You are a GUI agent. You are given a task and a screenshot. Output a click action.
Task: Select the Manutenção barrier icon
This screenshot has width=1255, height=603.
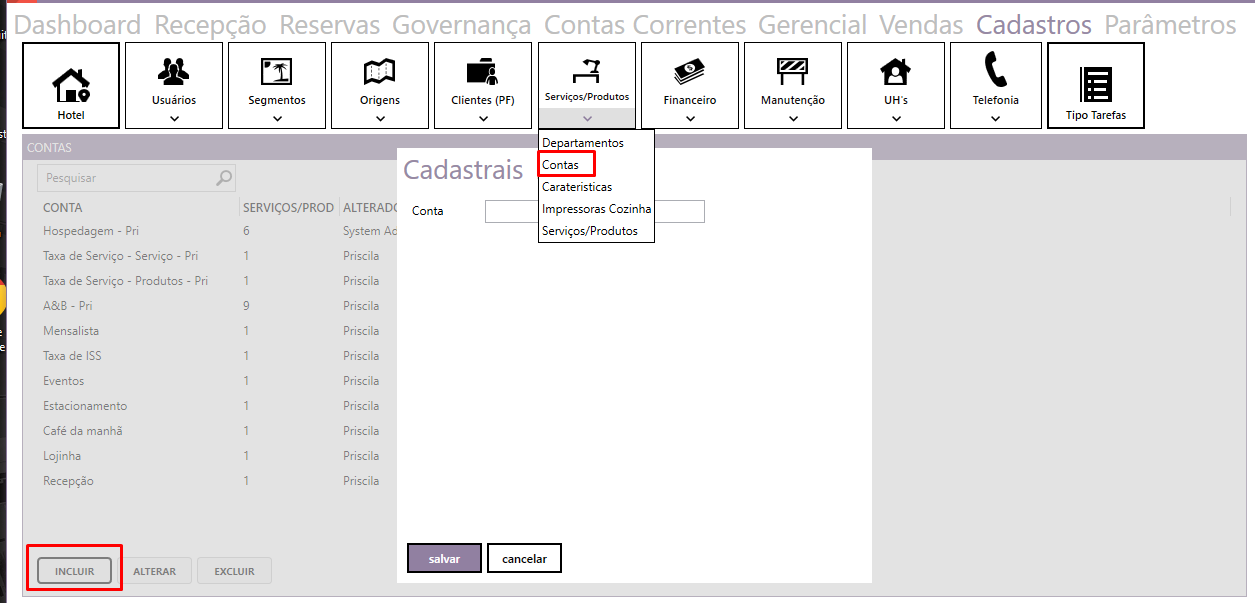(793, 71)
